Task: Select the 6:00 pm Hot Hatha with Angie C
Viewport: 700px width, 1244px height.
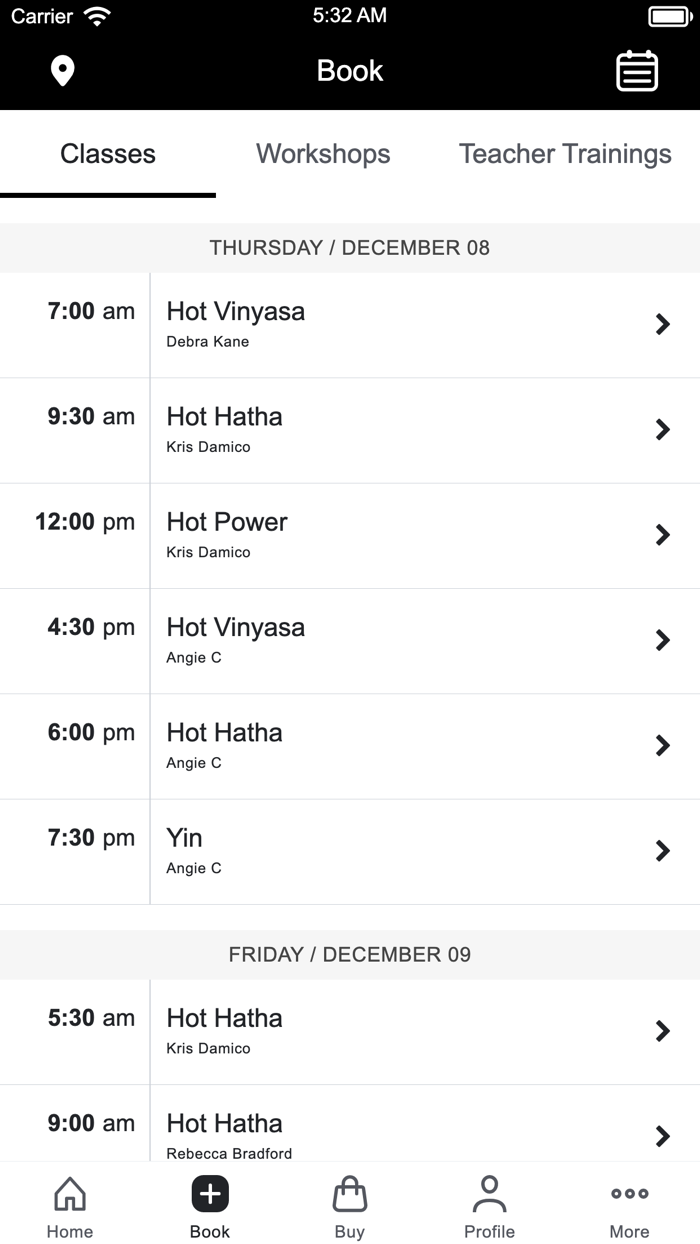Action: (x=350, y=745)
